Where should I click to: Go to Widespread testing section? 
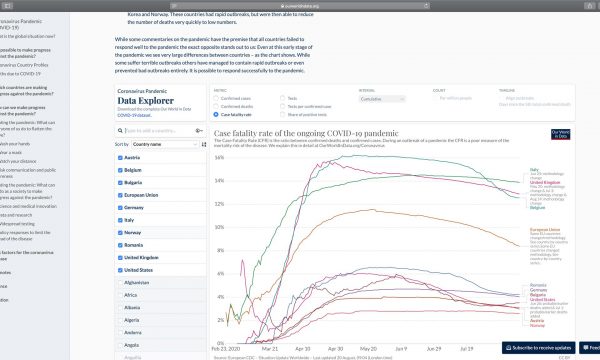coord(17,224)
